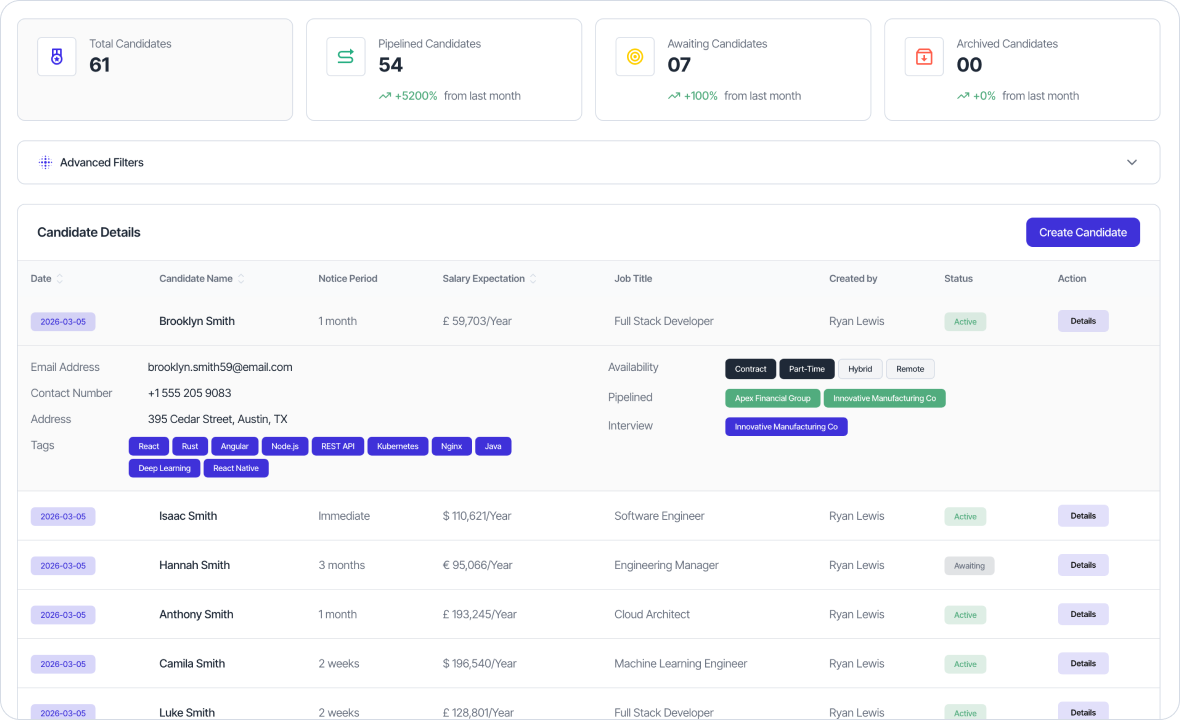Expand the Advanced Filters chevron
The height and width of the screenshot is (720, 1180).
1132,162
